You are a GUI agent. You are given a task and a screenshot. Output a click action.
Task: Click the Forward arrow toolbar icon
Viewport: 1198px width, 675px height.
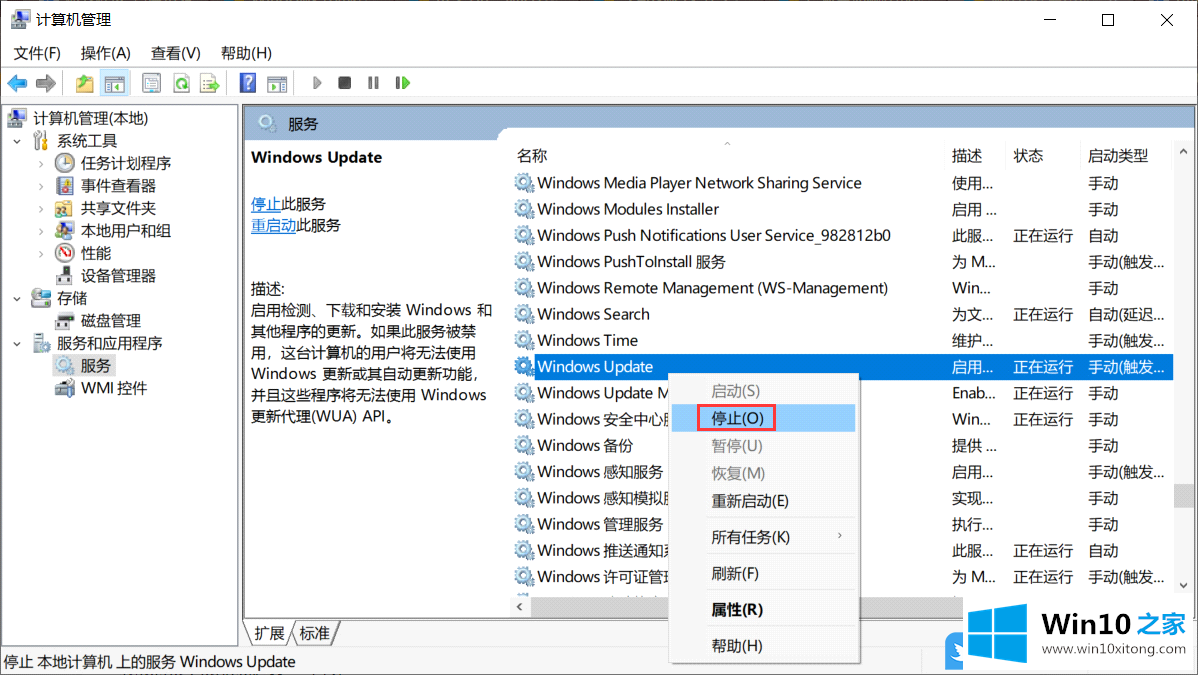[46, 83]
